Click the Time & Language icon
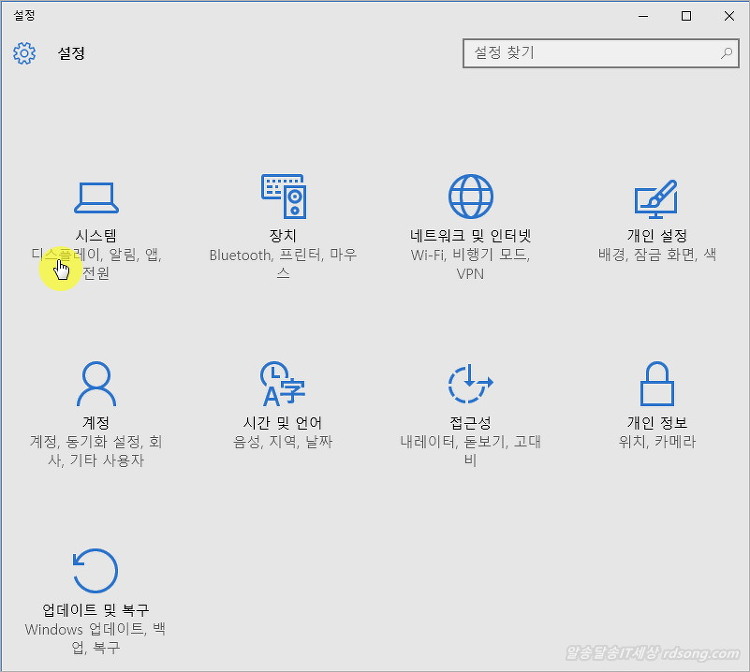 point(282,384)
